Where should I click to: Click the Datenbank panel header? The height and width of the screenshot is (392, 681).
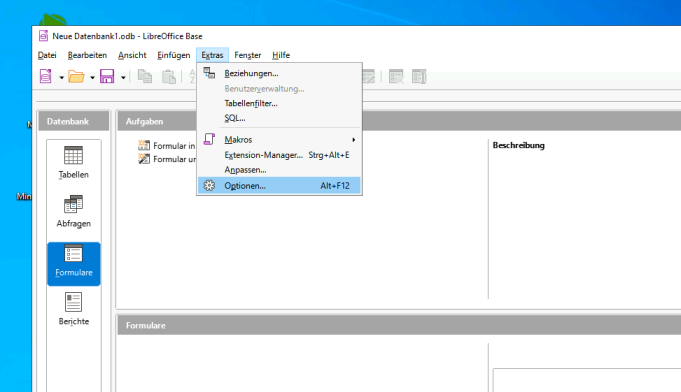tap(73, 121)
